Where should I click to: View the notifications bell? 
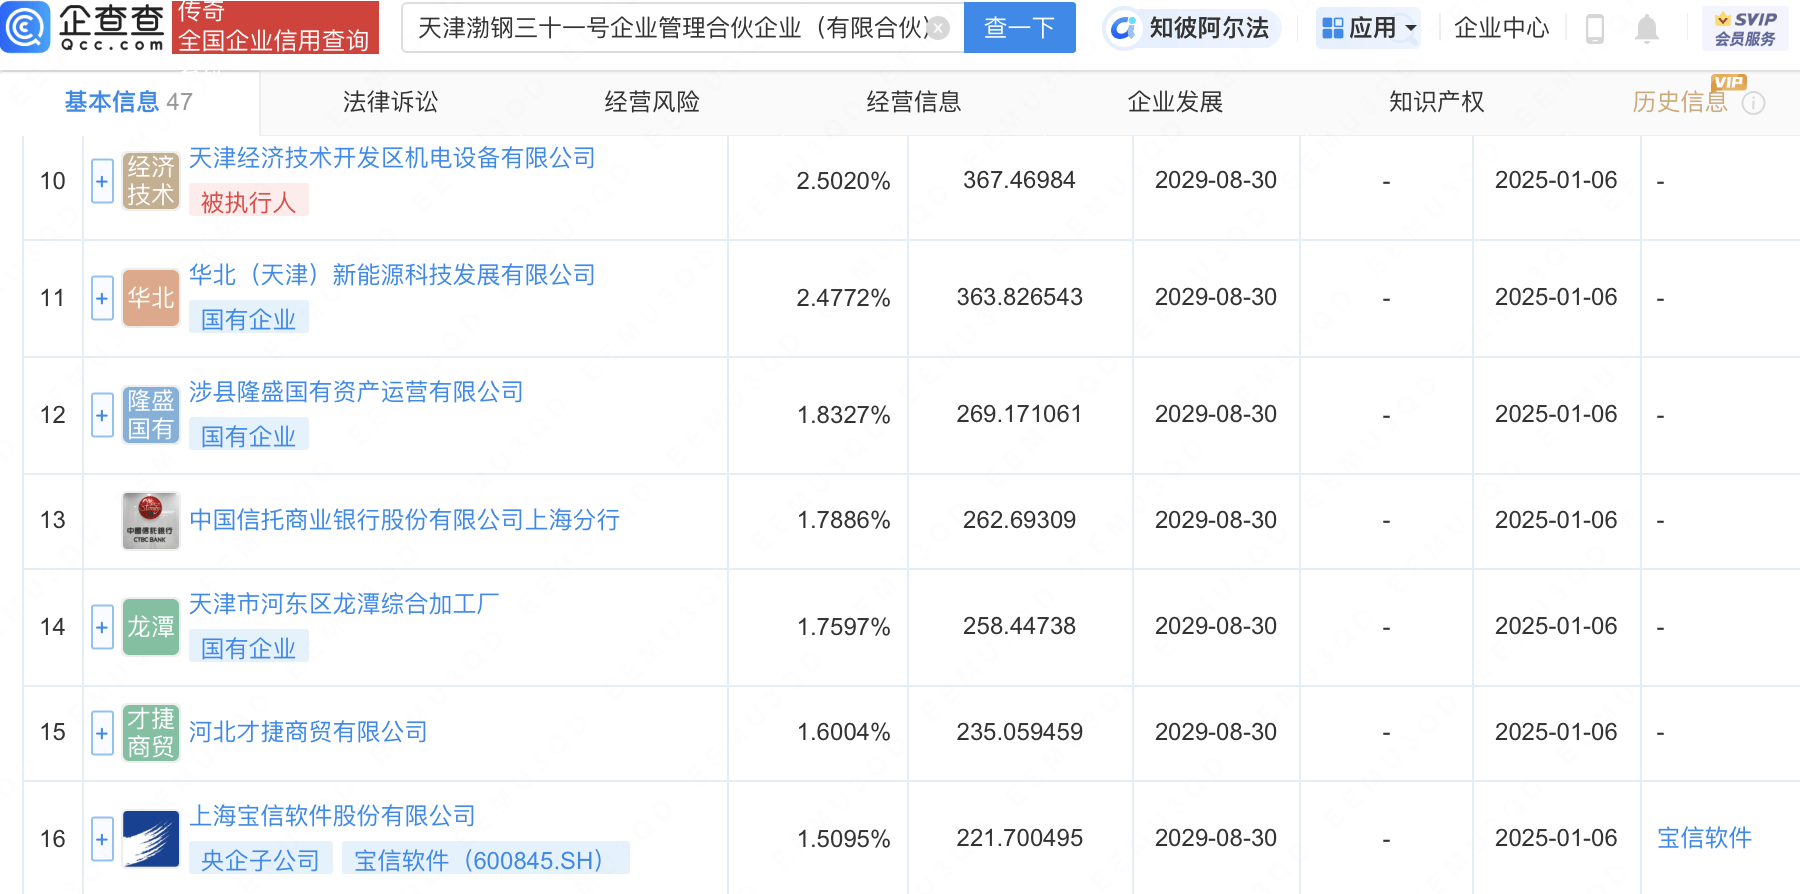1646,29
